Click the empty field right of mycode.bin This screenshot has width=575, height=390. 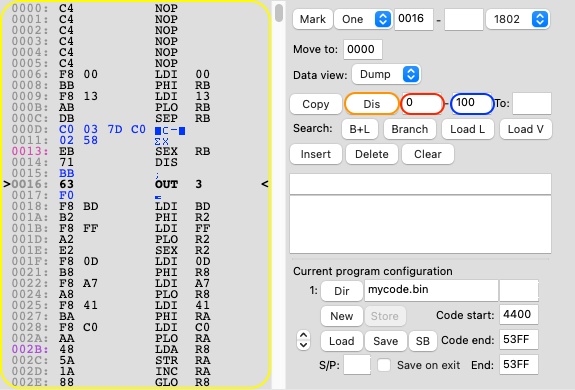(519, 290)
